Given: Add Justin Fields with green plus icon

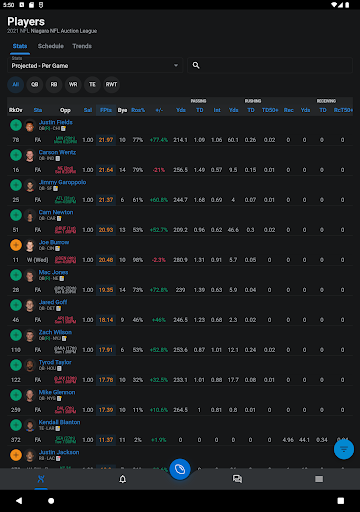Looking at the screenshot, I should point(16,125).
